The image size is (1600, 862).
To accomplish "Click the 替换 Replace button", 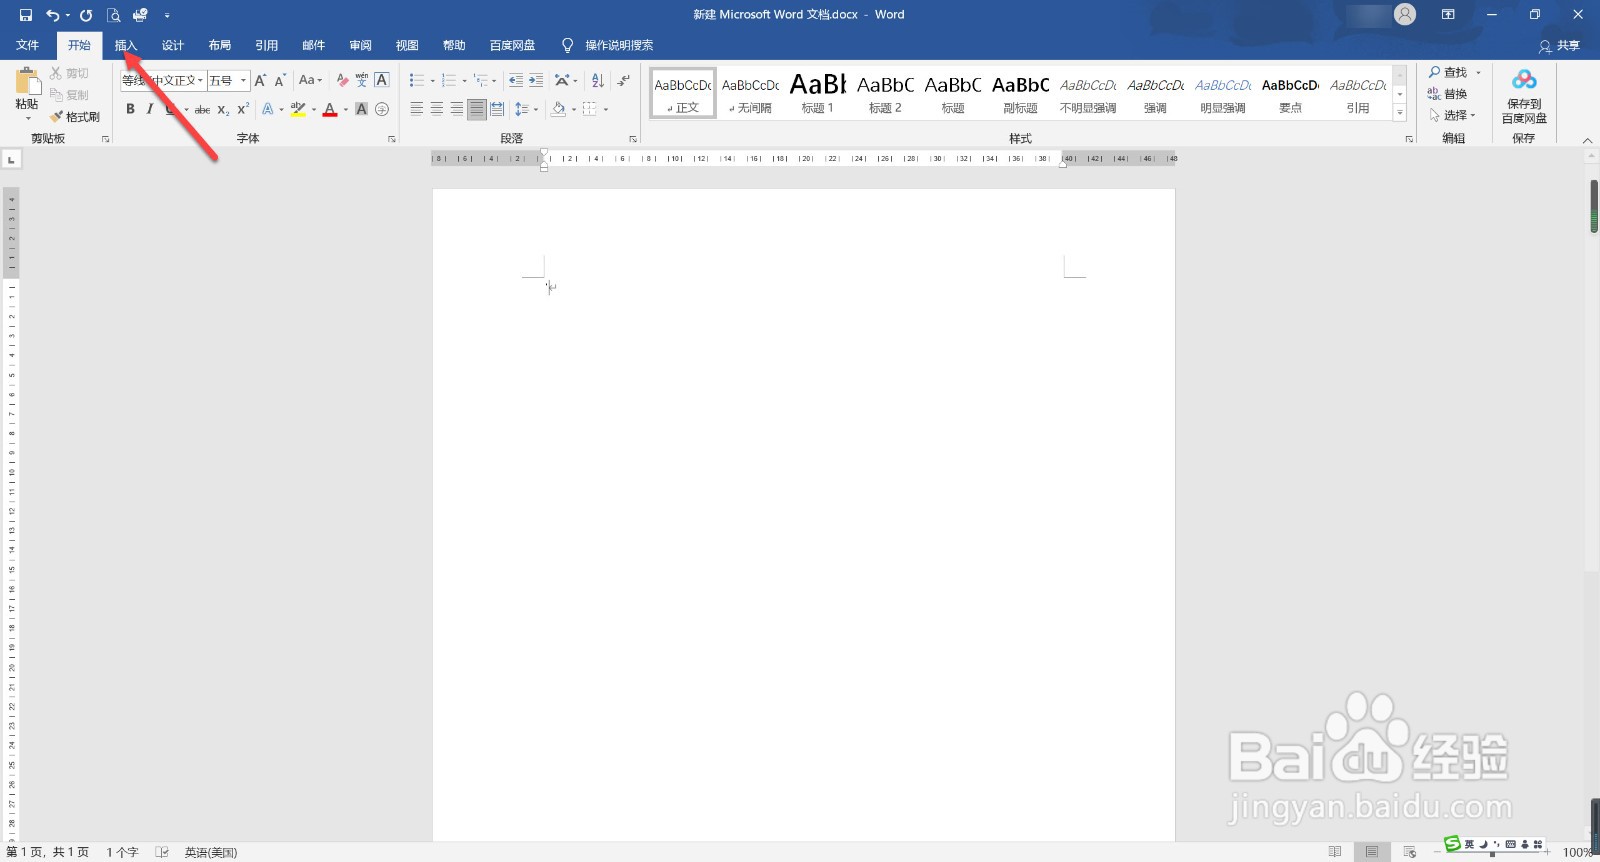I will coord(1447,94).
